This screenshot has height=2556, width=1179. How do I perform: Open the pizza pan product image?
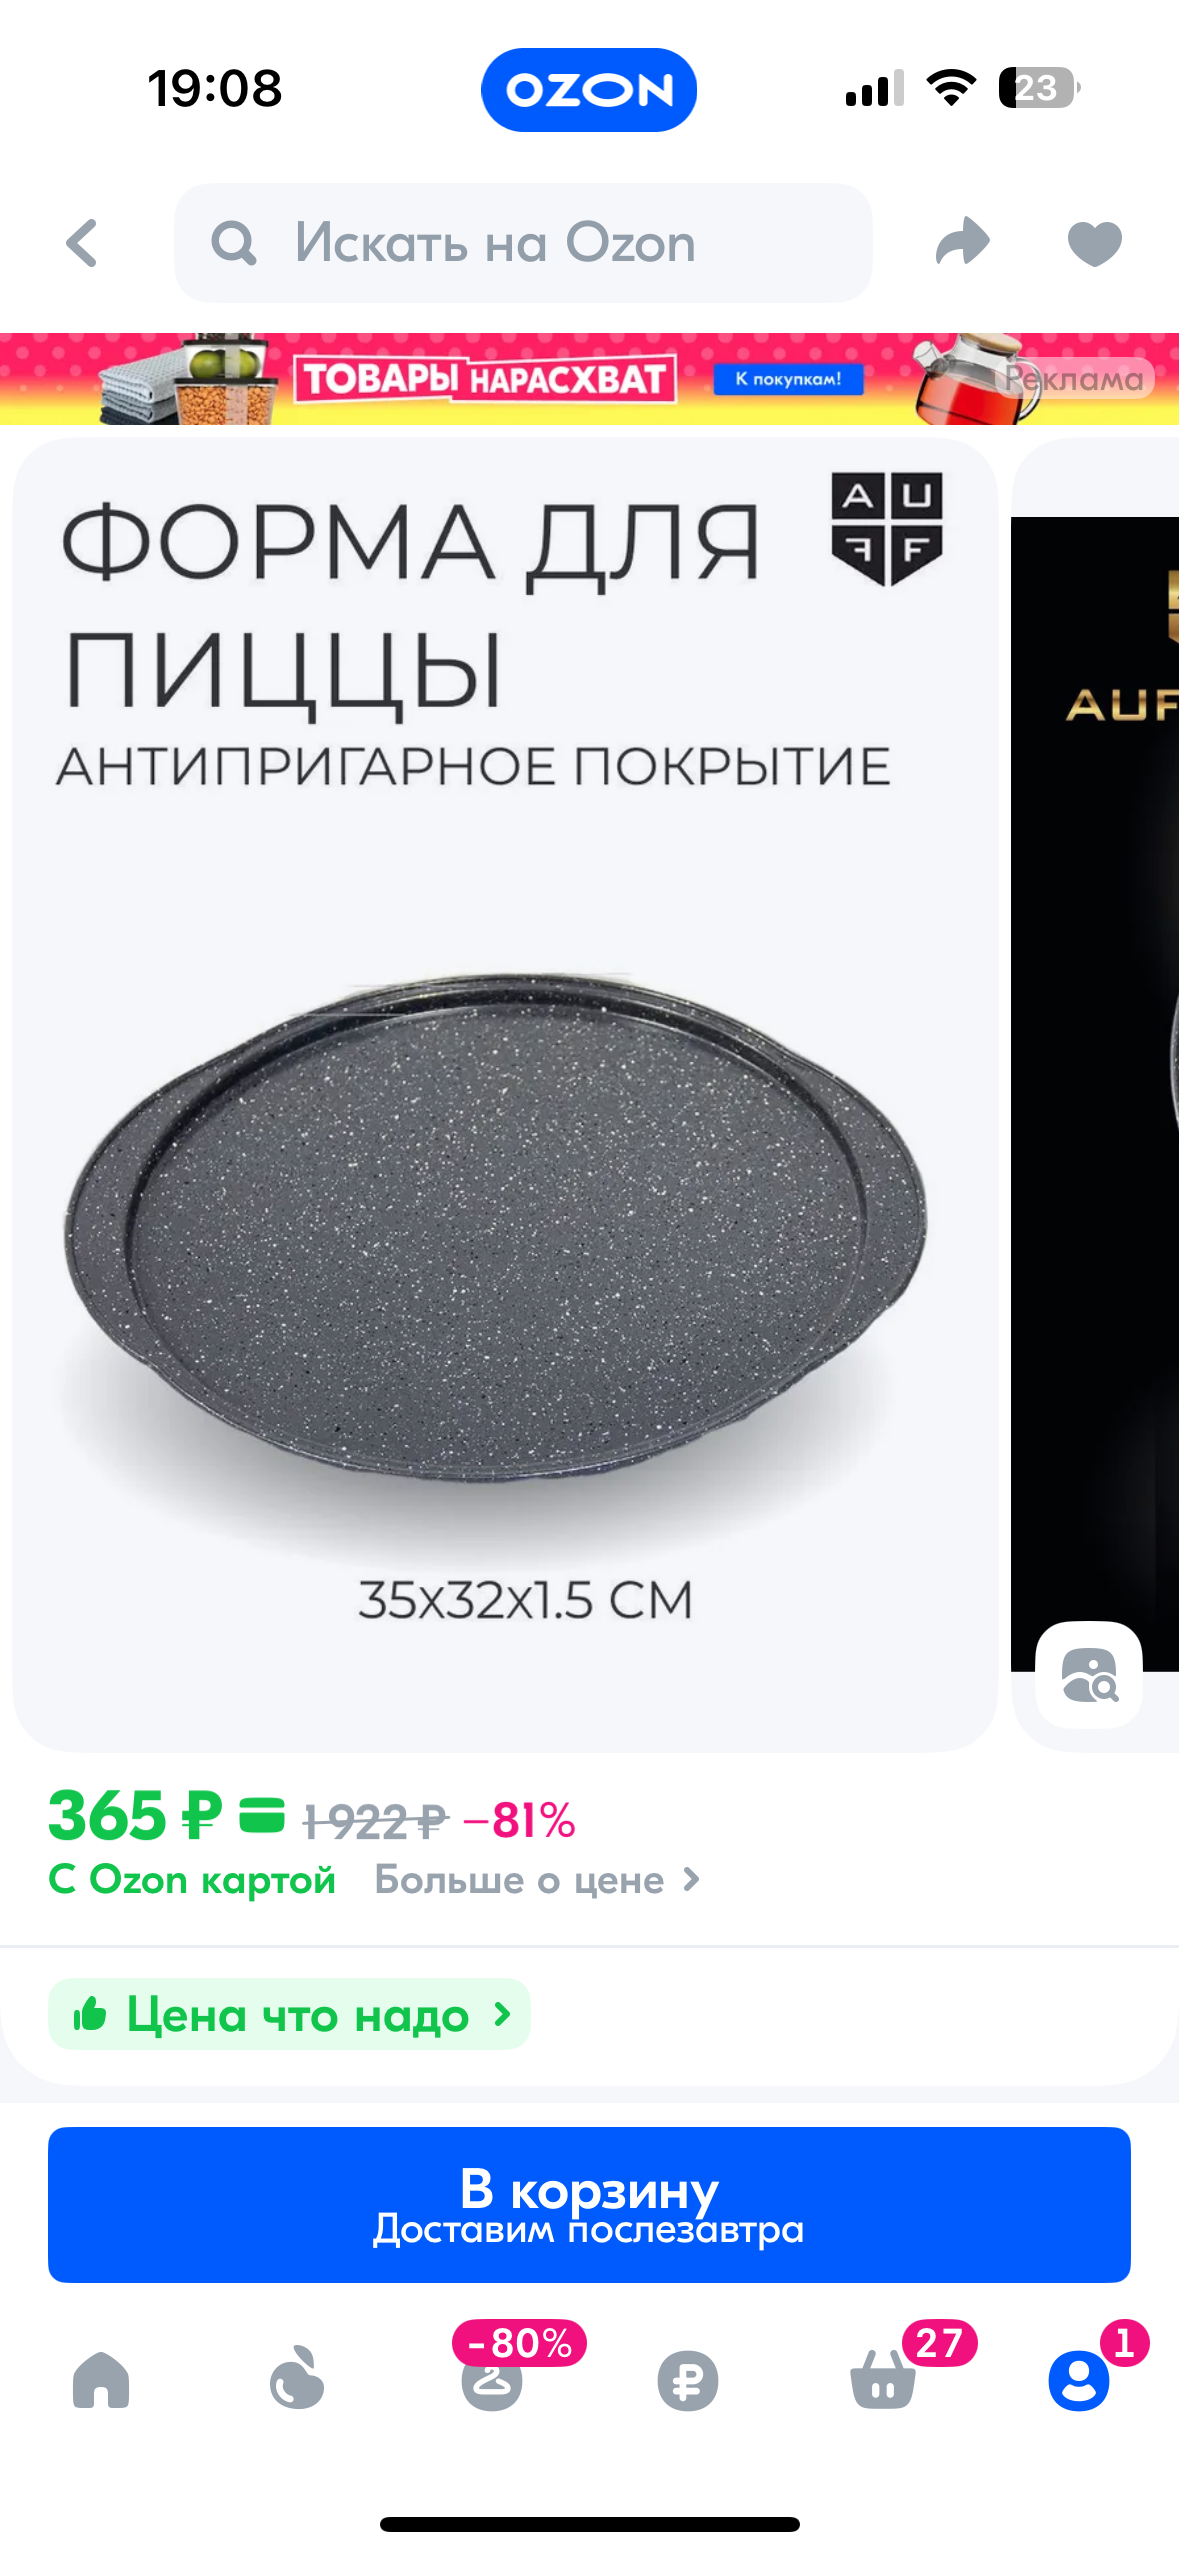[x=505, y=1095]
